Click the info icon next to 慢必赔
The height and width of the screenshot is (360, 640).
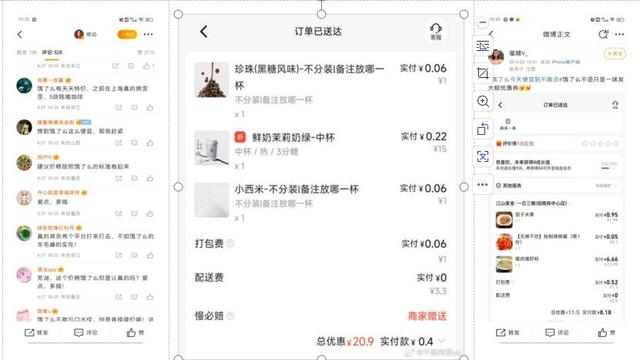tap(230, 316)
